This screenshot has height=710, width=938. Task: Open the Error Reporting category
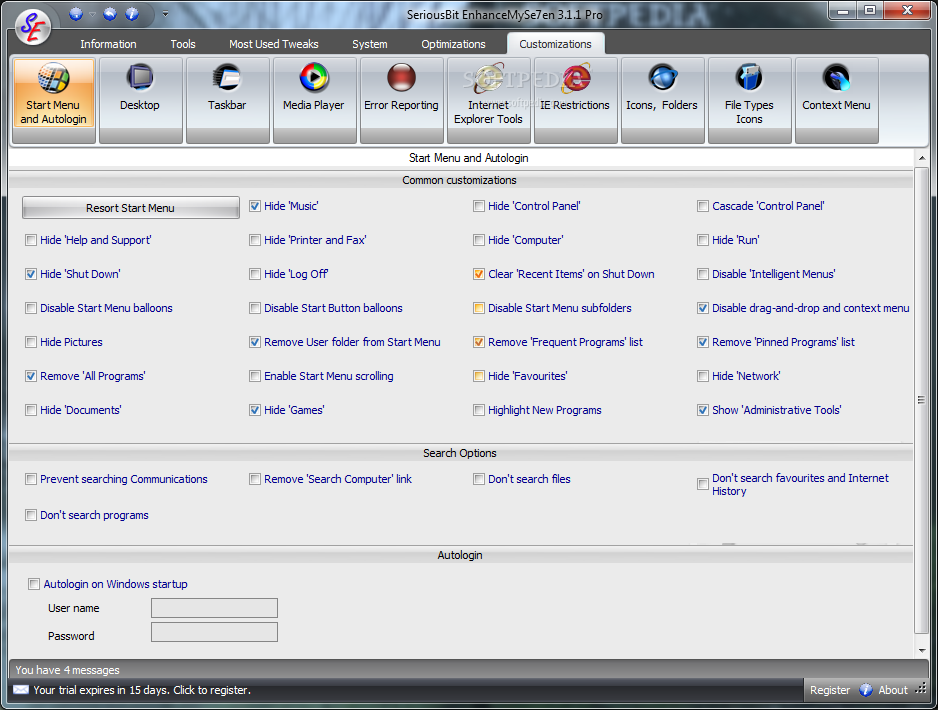pyautogui.click(x=401, y=100)
